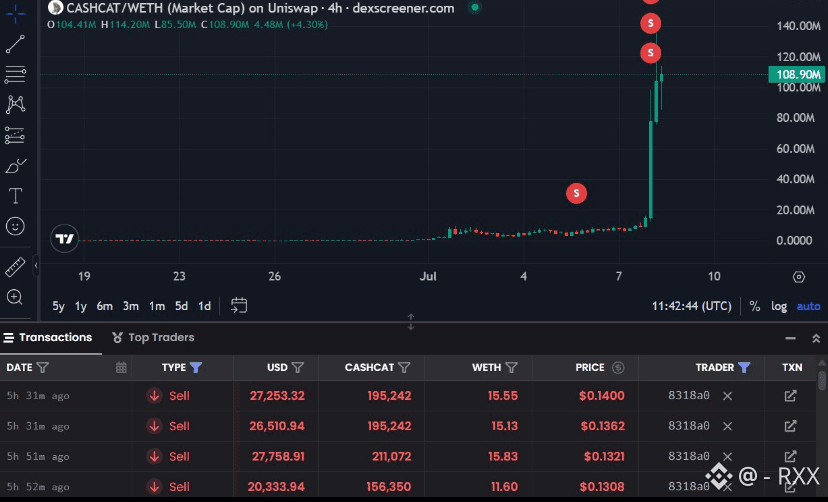828x502 pixels.
Task: Open chart settings gear on time axis
Action: point(798,277)
